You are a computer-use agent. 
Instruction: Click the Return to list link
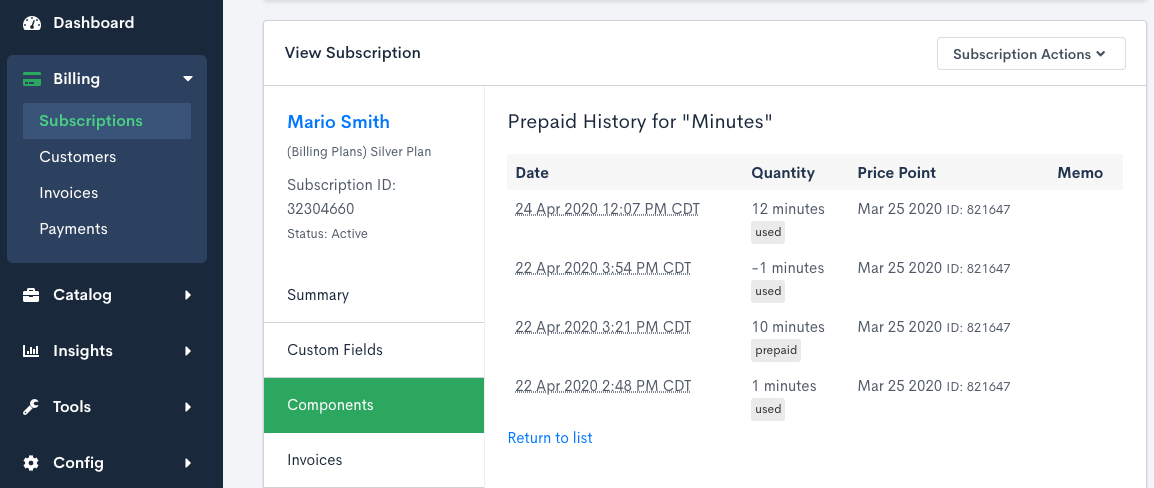pos(550,438)
